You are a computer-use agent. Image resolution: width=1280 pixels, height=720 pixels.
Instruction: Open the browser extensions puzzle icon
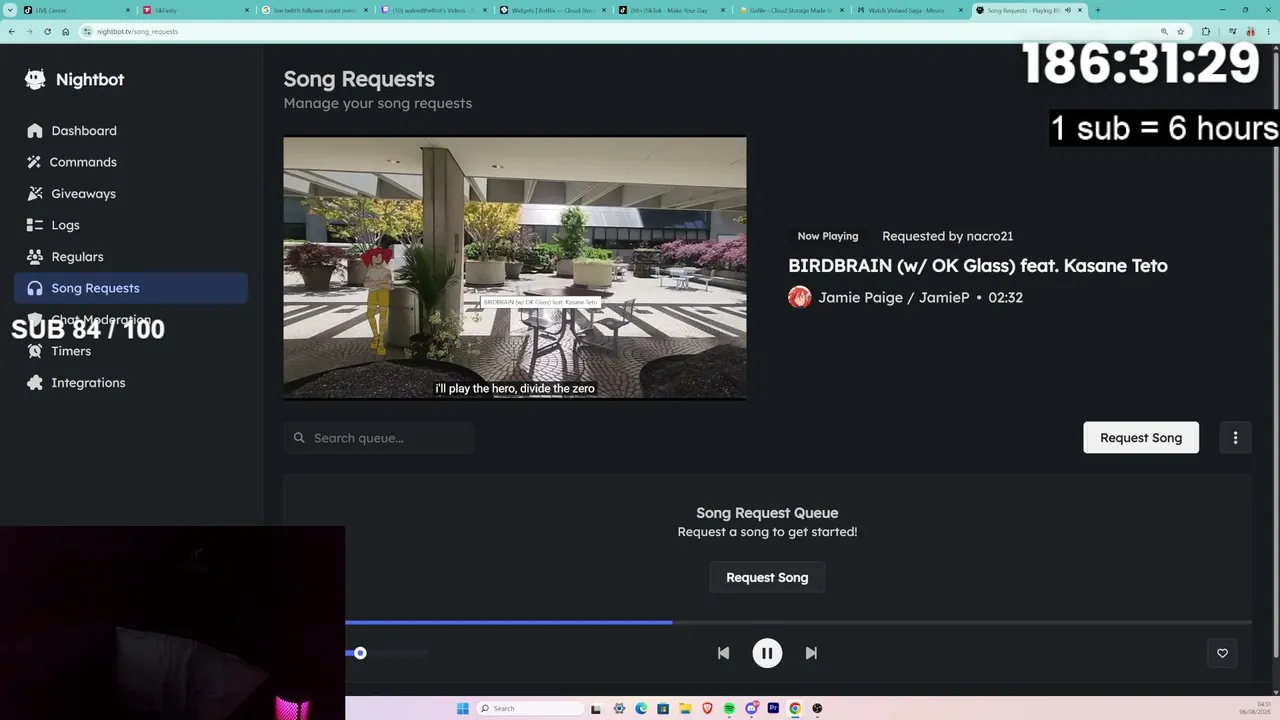point(1205,31)
